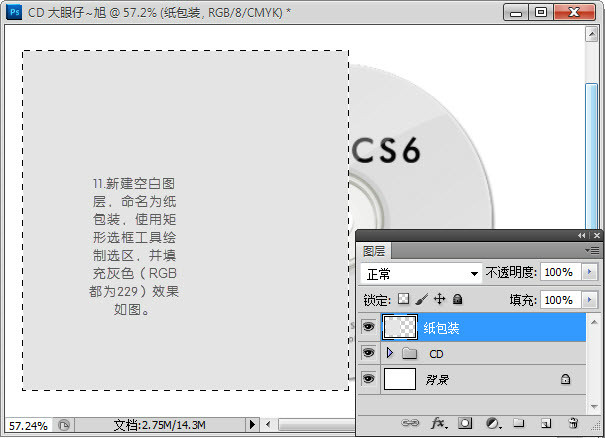The image size is (605, 438).
Task: Open the 不透明度 opacity slider arrow
Action: (x=589, y=273)
